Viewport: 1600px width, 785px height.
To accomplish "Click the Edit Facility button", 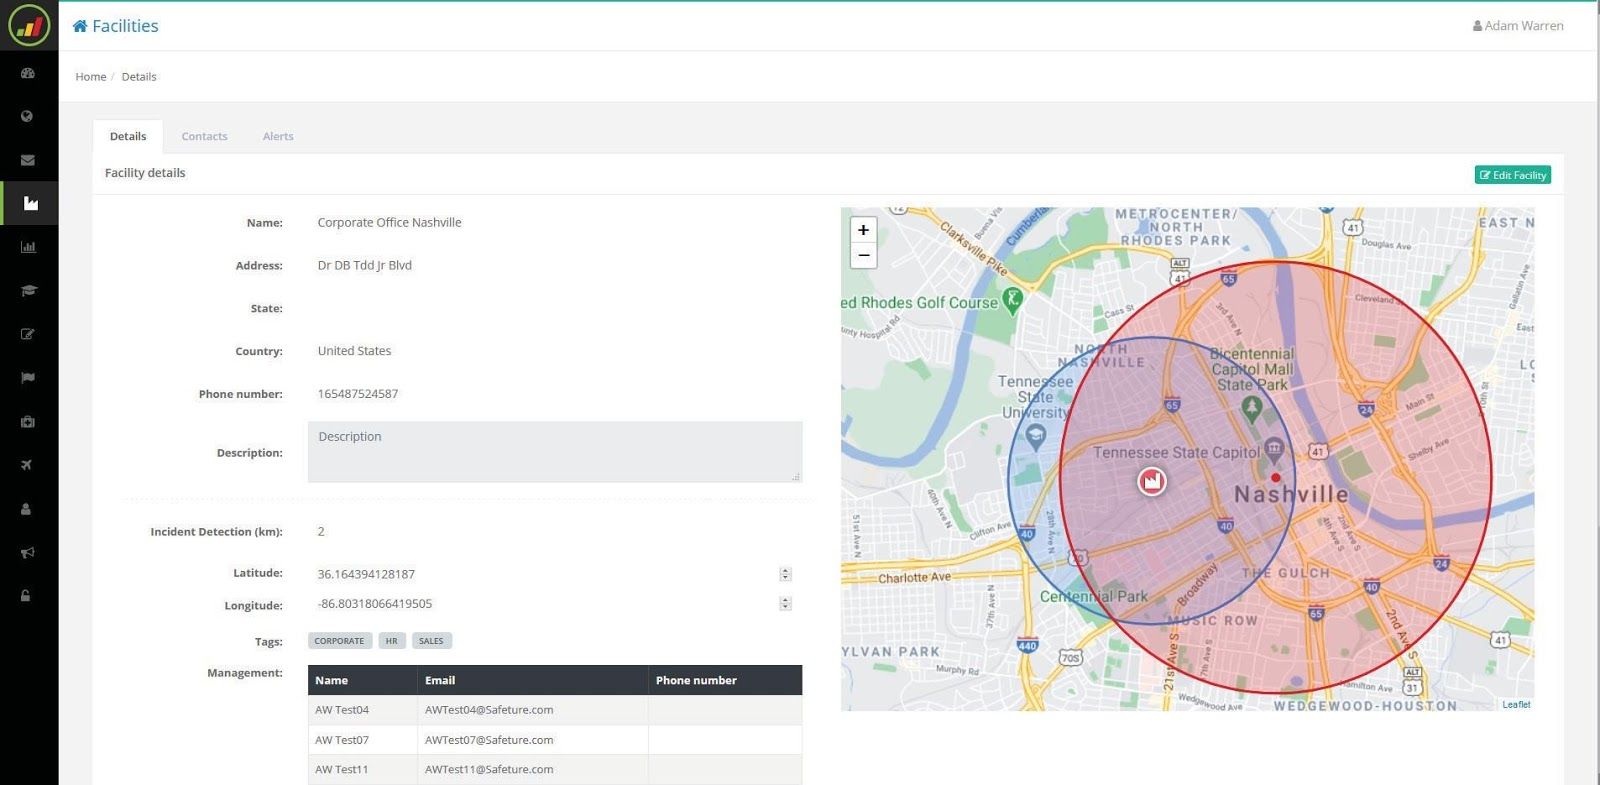I will click(x=1513, y=175).
